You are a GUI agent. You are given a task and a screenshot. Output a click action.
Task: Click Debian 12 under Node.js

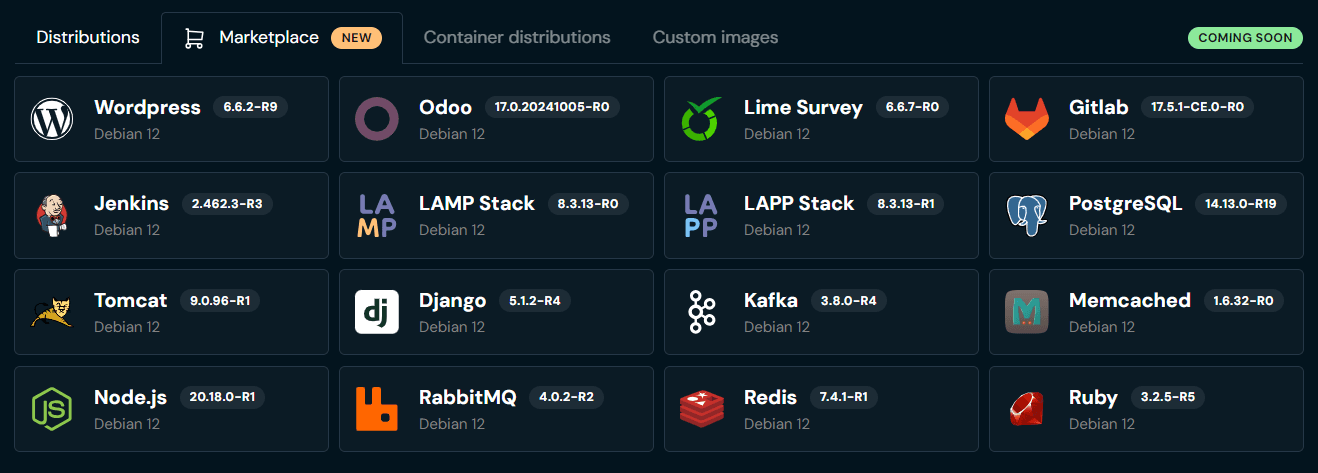point(127,423)
